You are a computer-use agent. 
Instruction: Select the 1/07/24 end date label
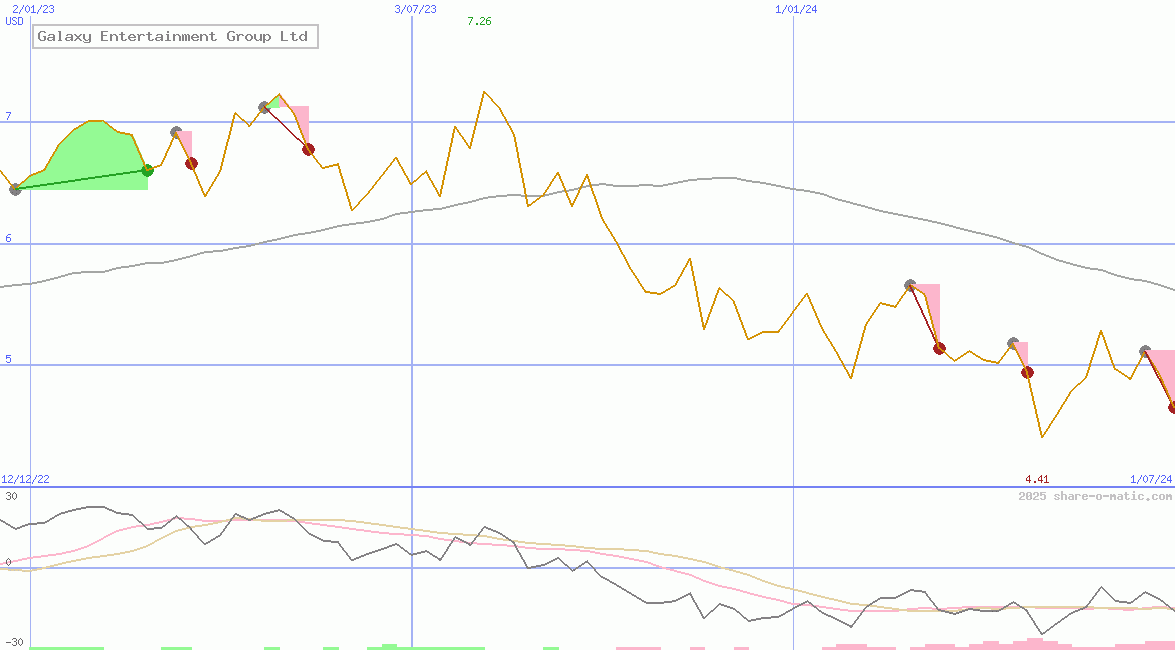1150,480
